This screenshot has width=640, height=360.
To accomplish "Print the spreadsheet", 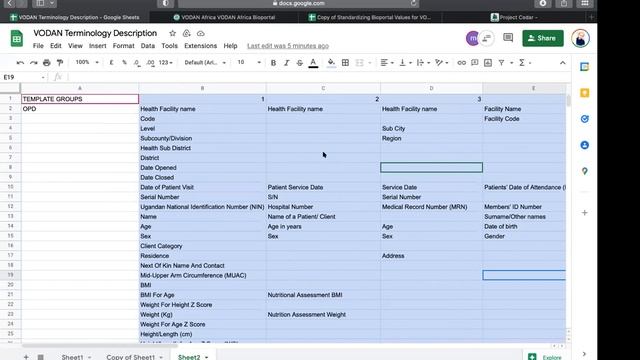I will [x=47, y=63].
